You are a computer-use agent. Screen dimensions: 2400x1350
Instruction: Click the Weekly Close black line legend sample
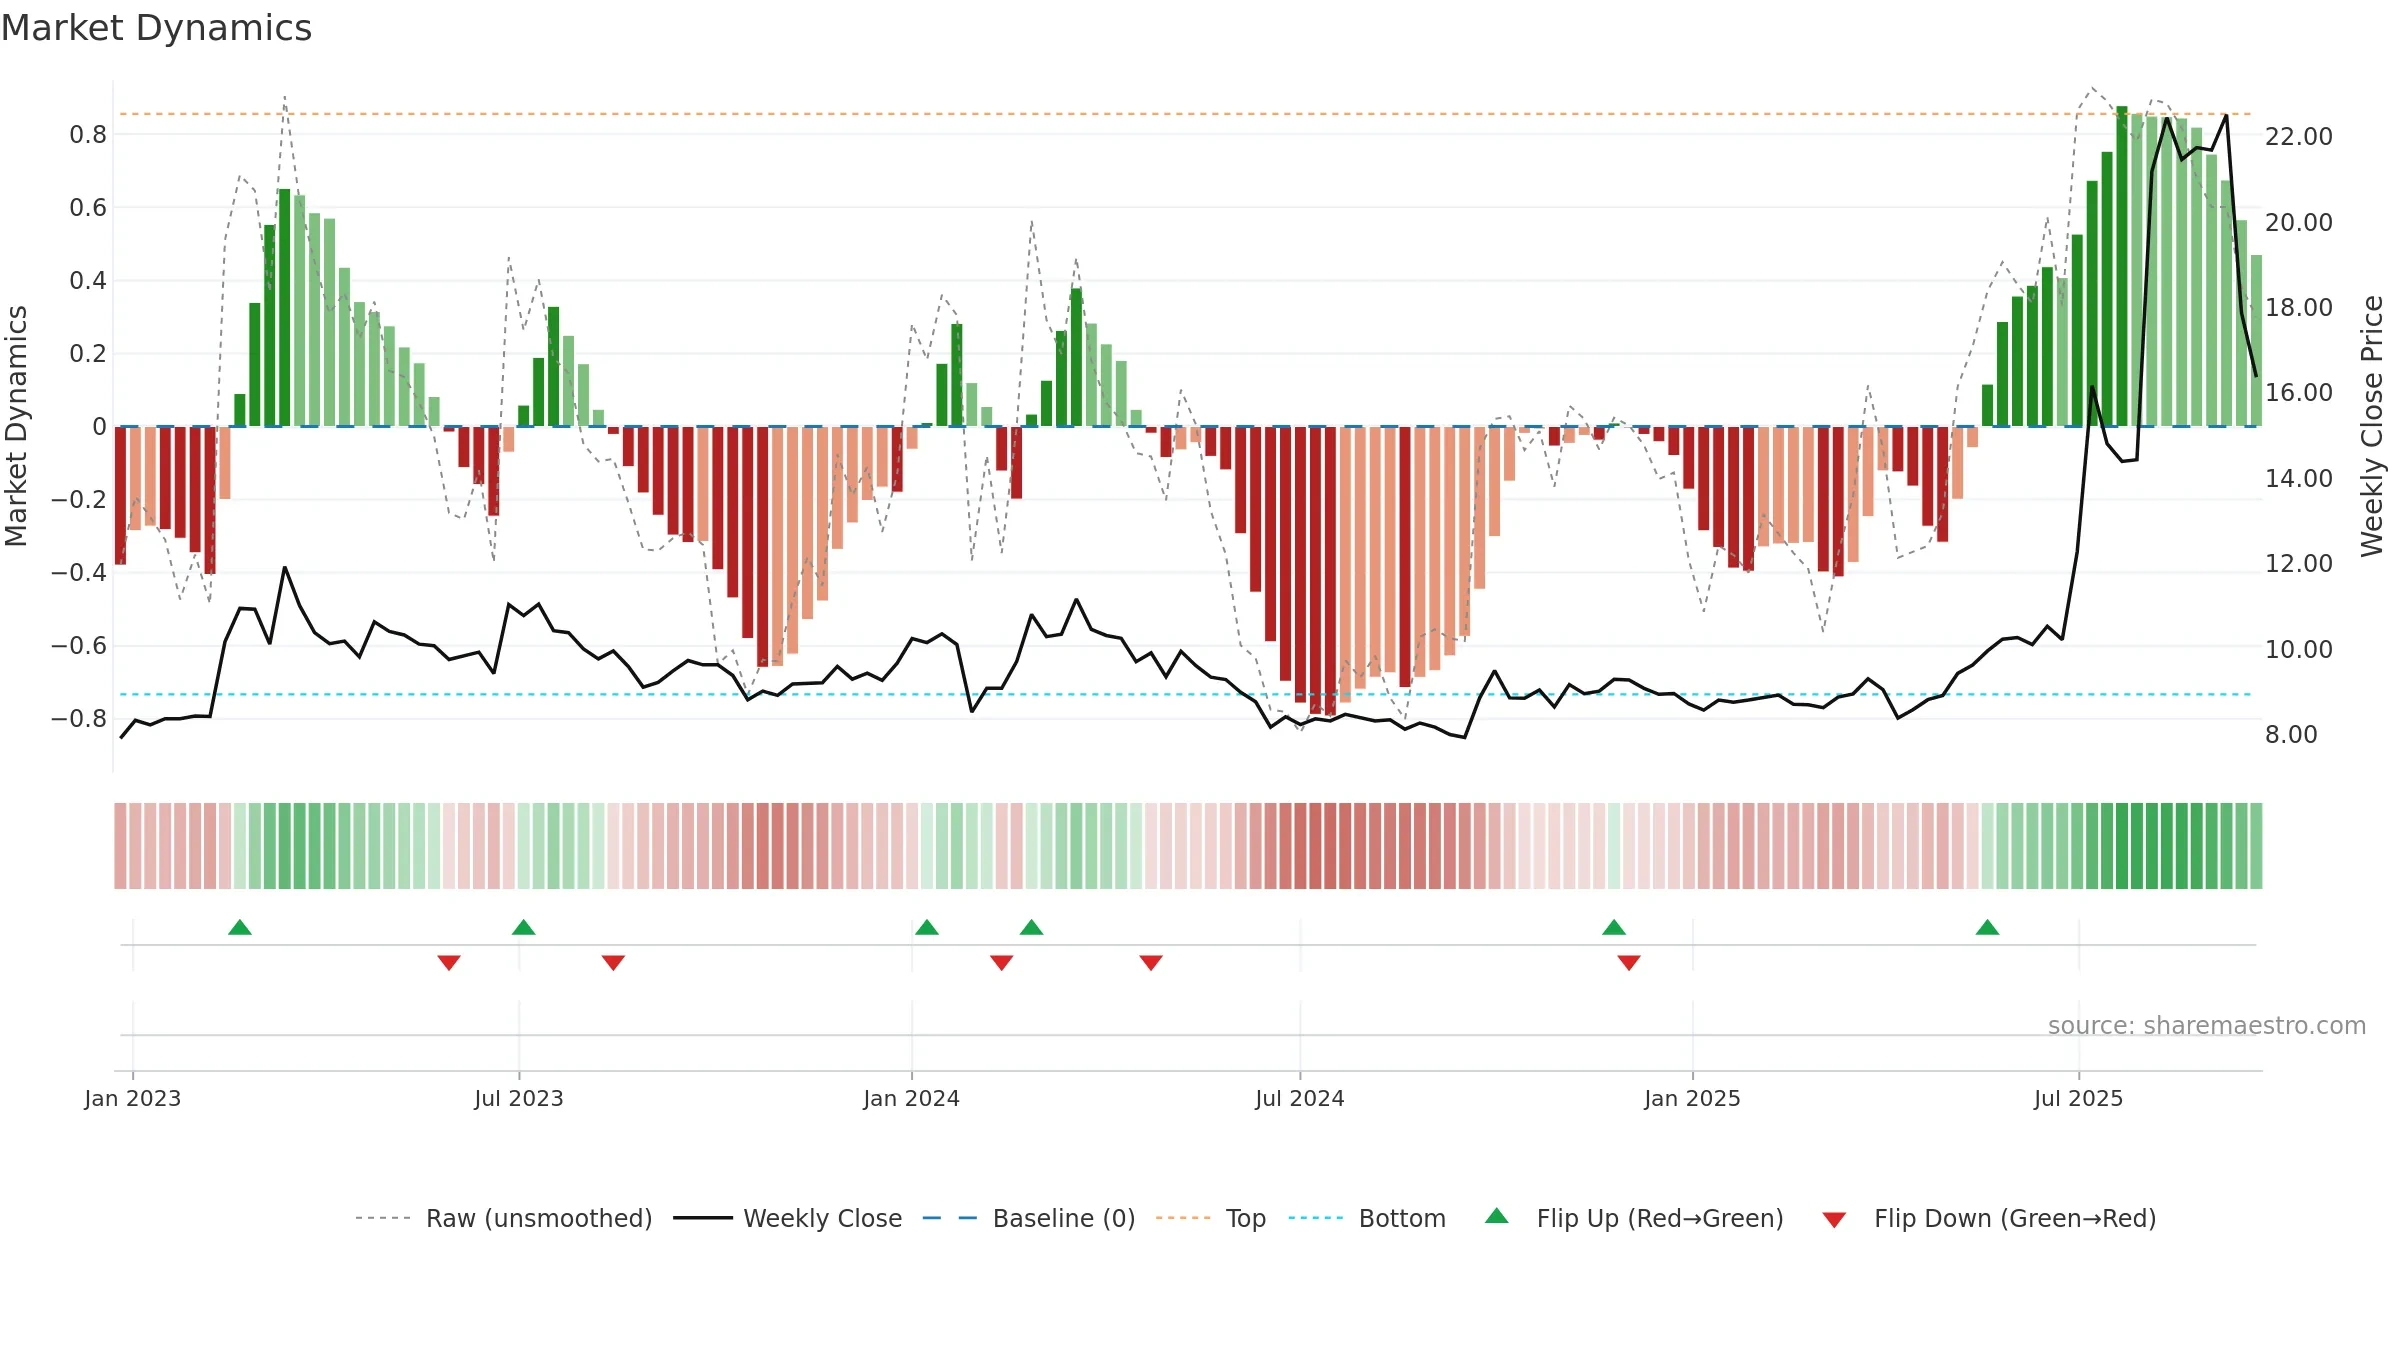[x=703, y=1218]
